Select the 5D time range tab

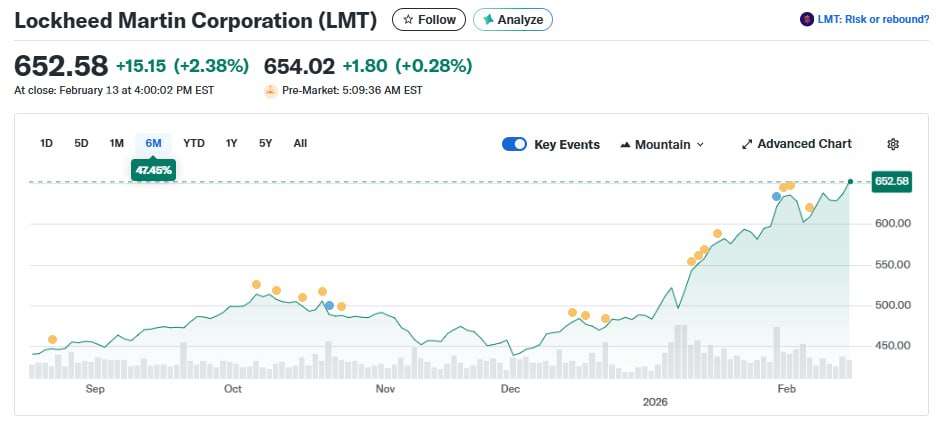coord(81,143)
